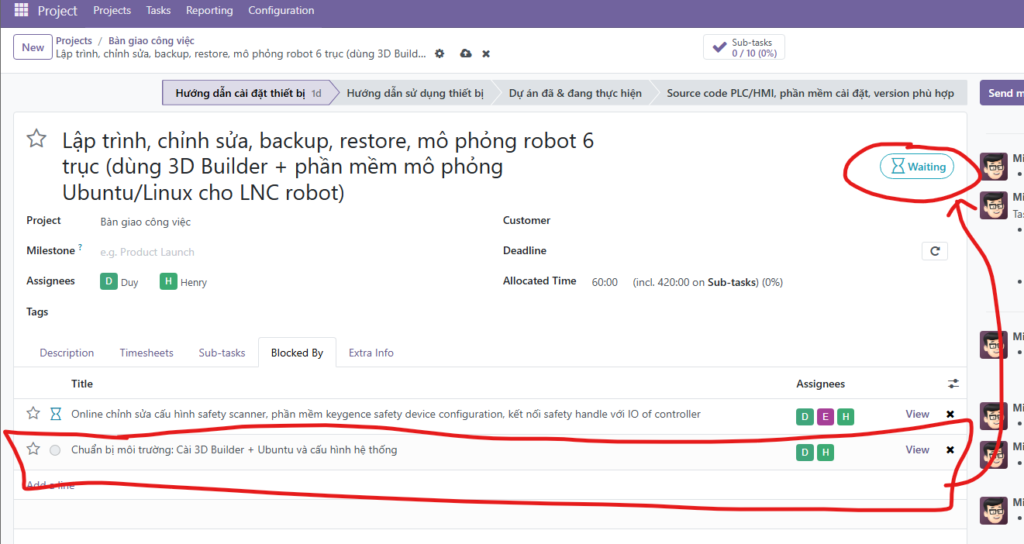The height and width of the screenshot is (544, 1024).
Task: Click the gear actions icon in breadcrumb
Action: (x=439, y=53)
